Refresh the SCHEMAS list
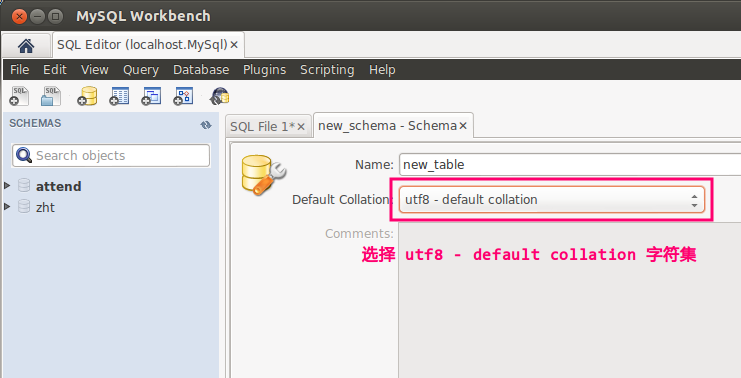The height and width of the screenshot is (378, 741). [206, 125]
